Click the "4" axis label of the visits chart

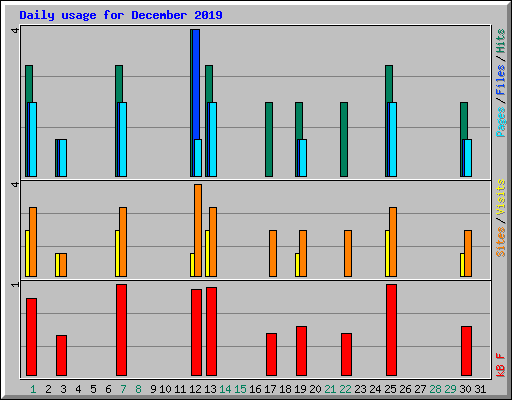[15, 184]
